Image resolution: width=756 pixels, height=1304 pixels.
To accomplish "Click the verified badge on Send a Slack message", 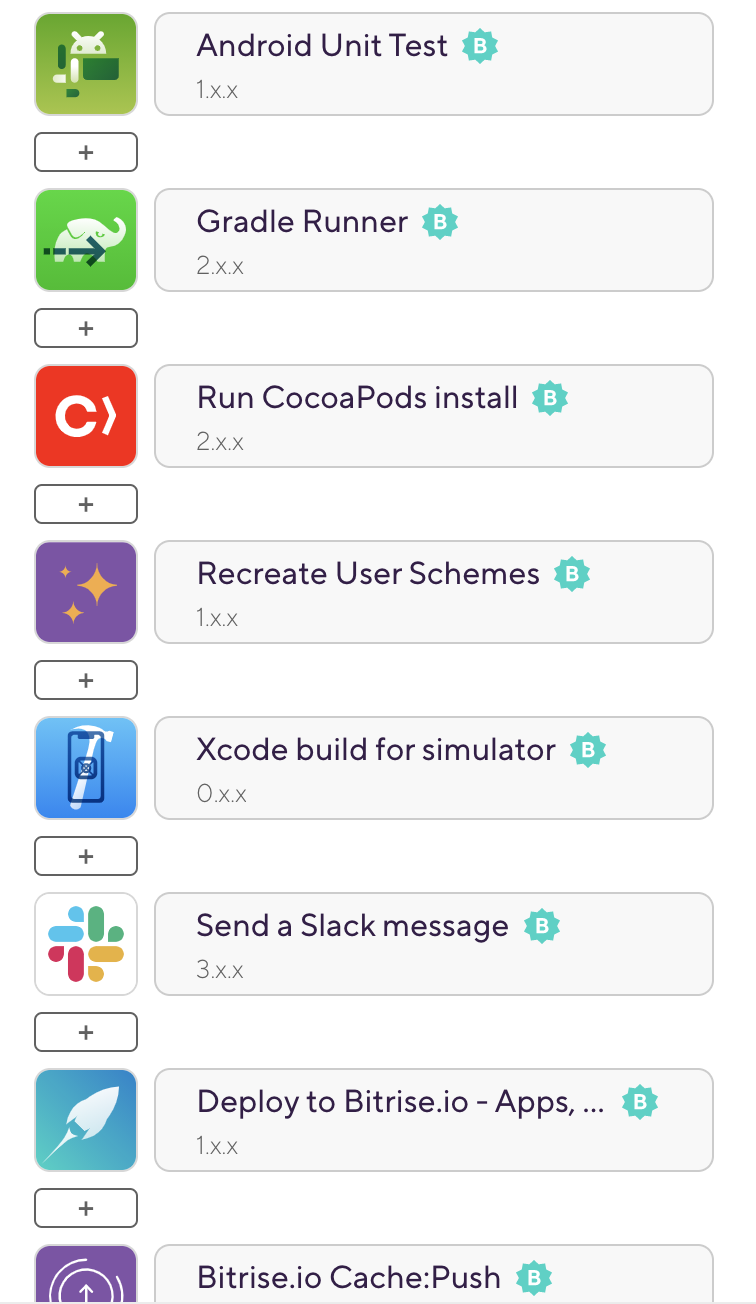I will pyautogui.click(x=541, y=926).
